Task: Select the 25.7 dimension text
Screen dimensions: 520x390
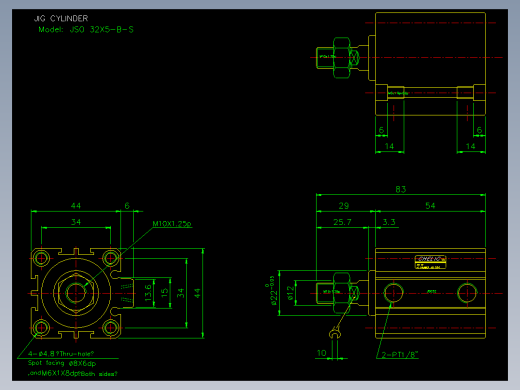Action: (x=342, y=222)
